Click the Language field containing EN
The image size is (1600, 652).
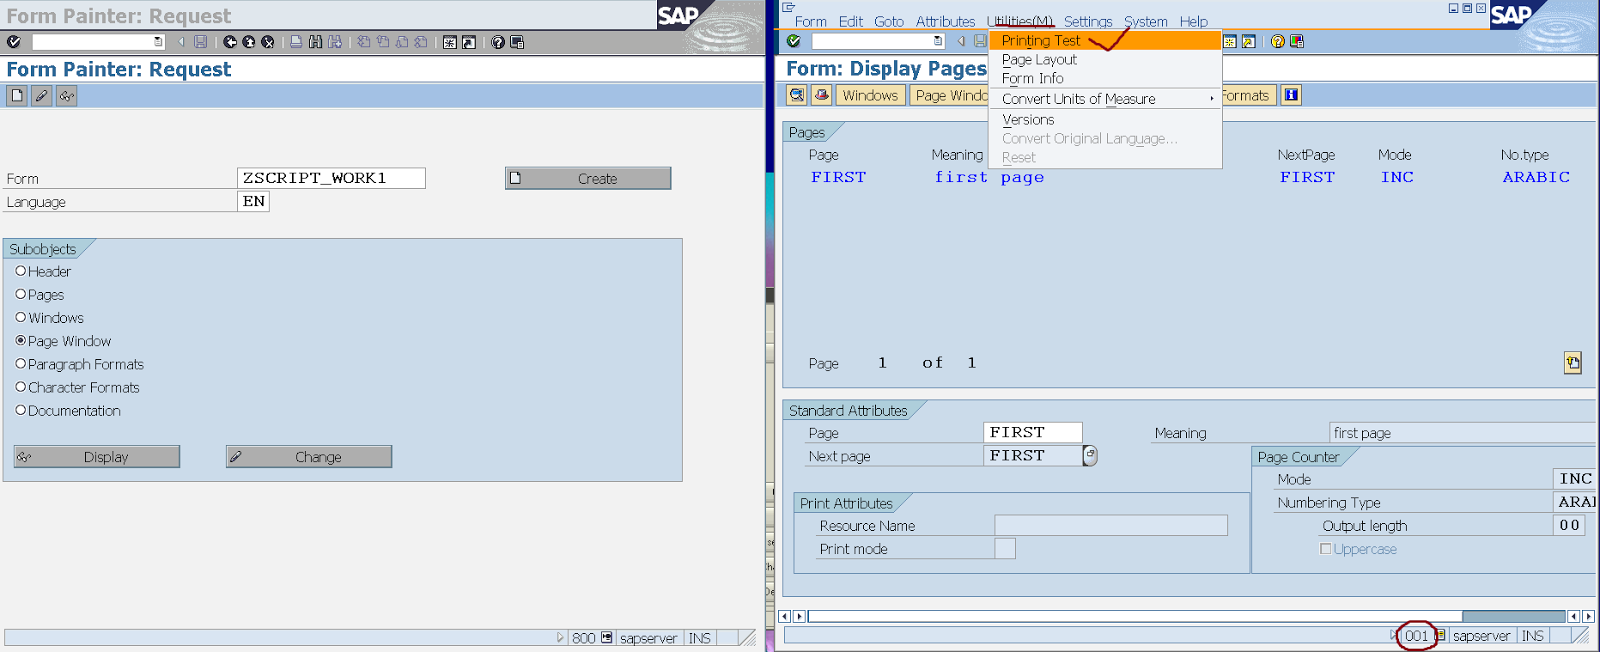(x=253, y=201)
